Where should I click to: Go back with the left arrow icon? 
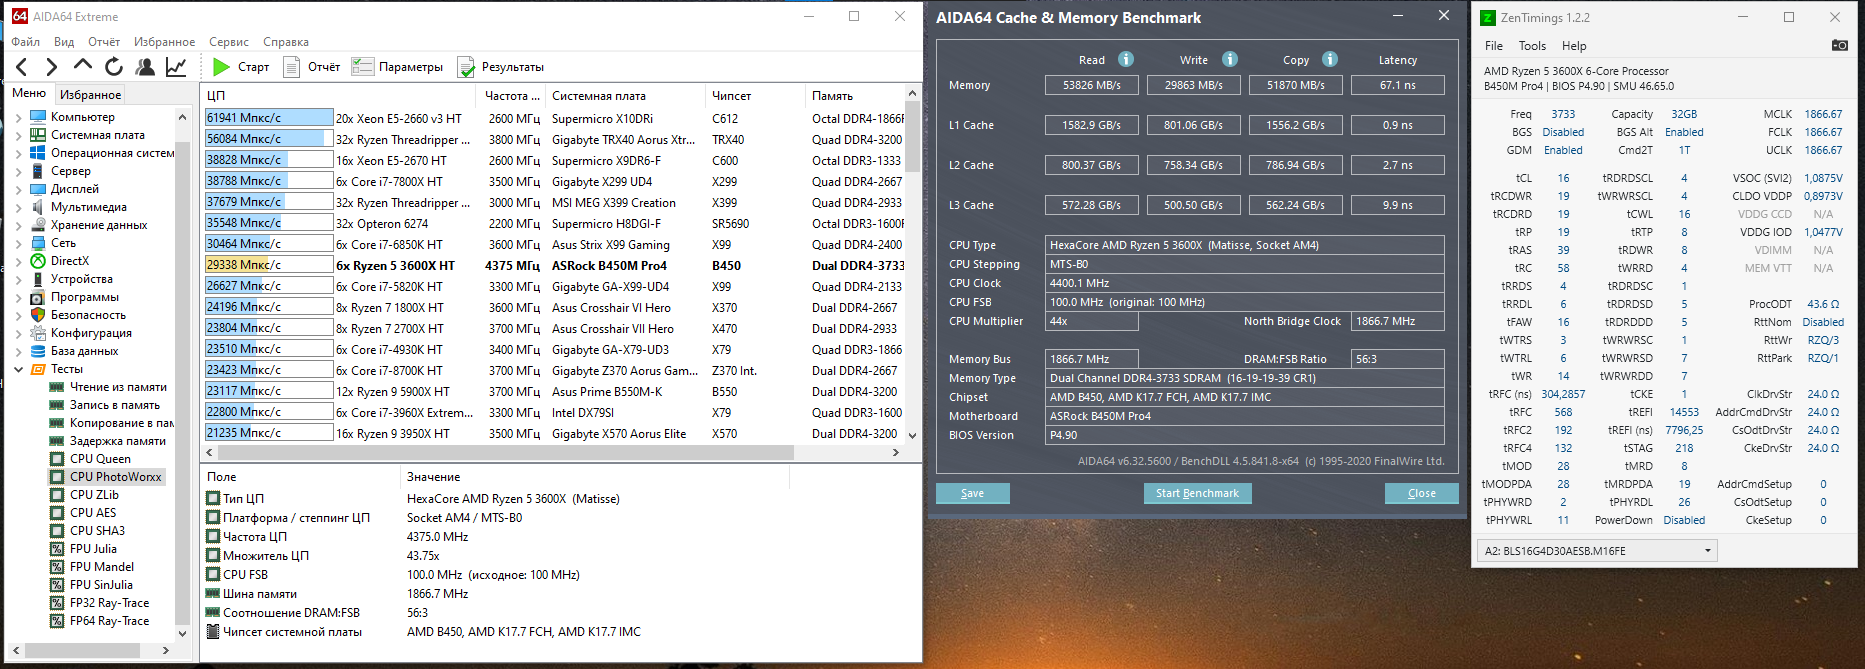coord(22,67)
